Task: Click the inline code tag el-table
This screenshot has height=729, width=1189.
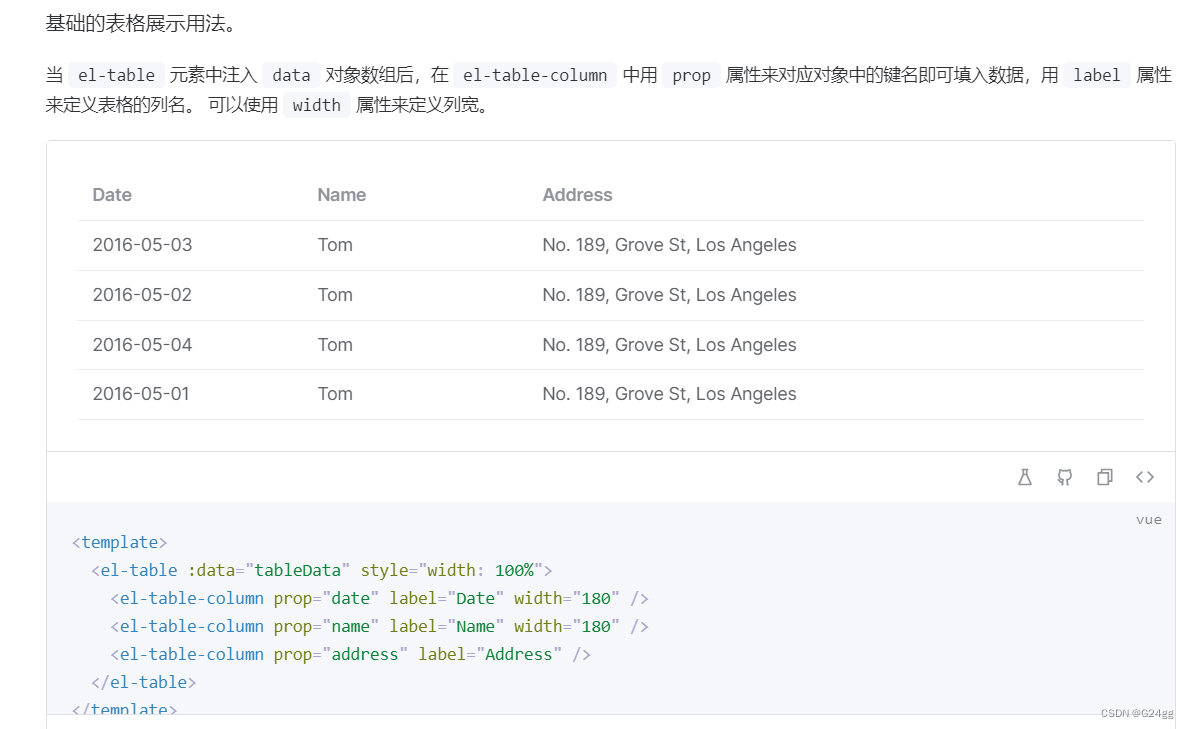Action: tap(116, 75)
